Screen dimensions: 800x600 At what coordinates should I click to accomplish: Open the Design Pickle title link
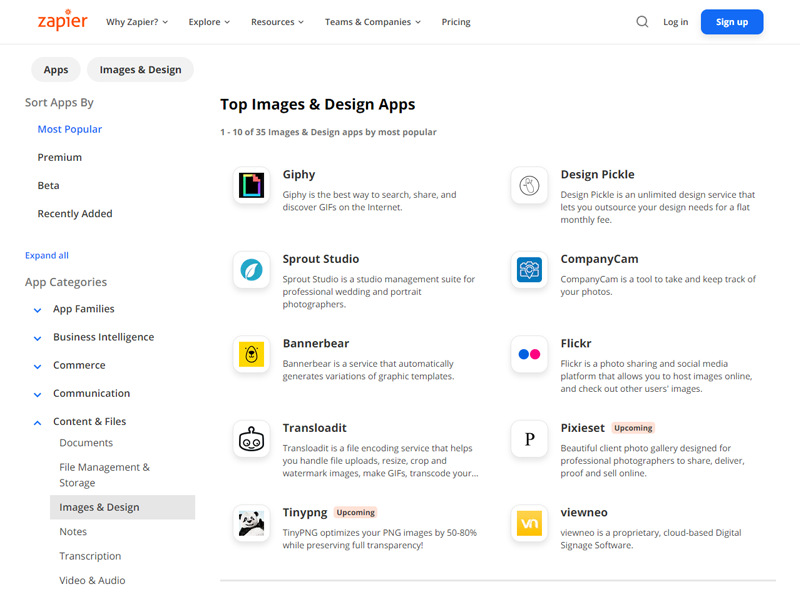(597, 174)
